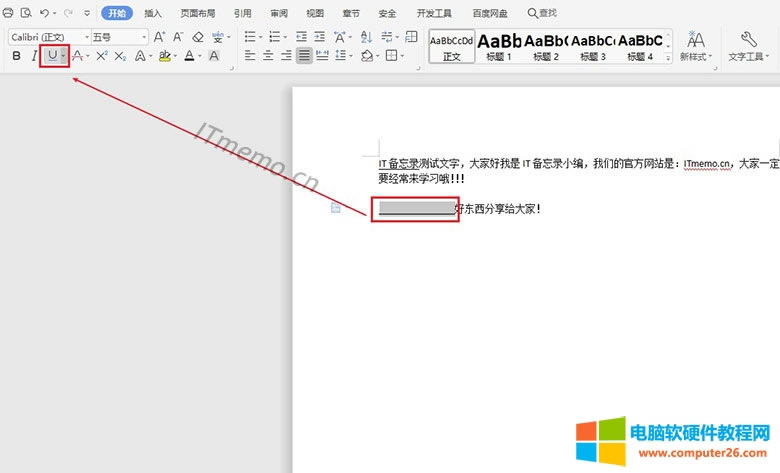Open the 文字工具 button
The height and width of the screenshot is (473, 780).
pos(749,45)
